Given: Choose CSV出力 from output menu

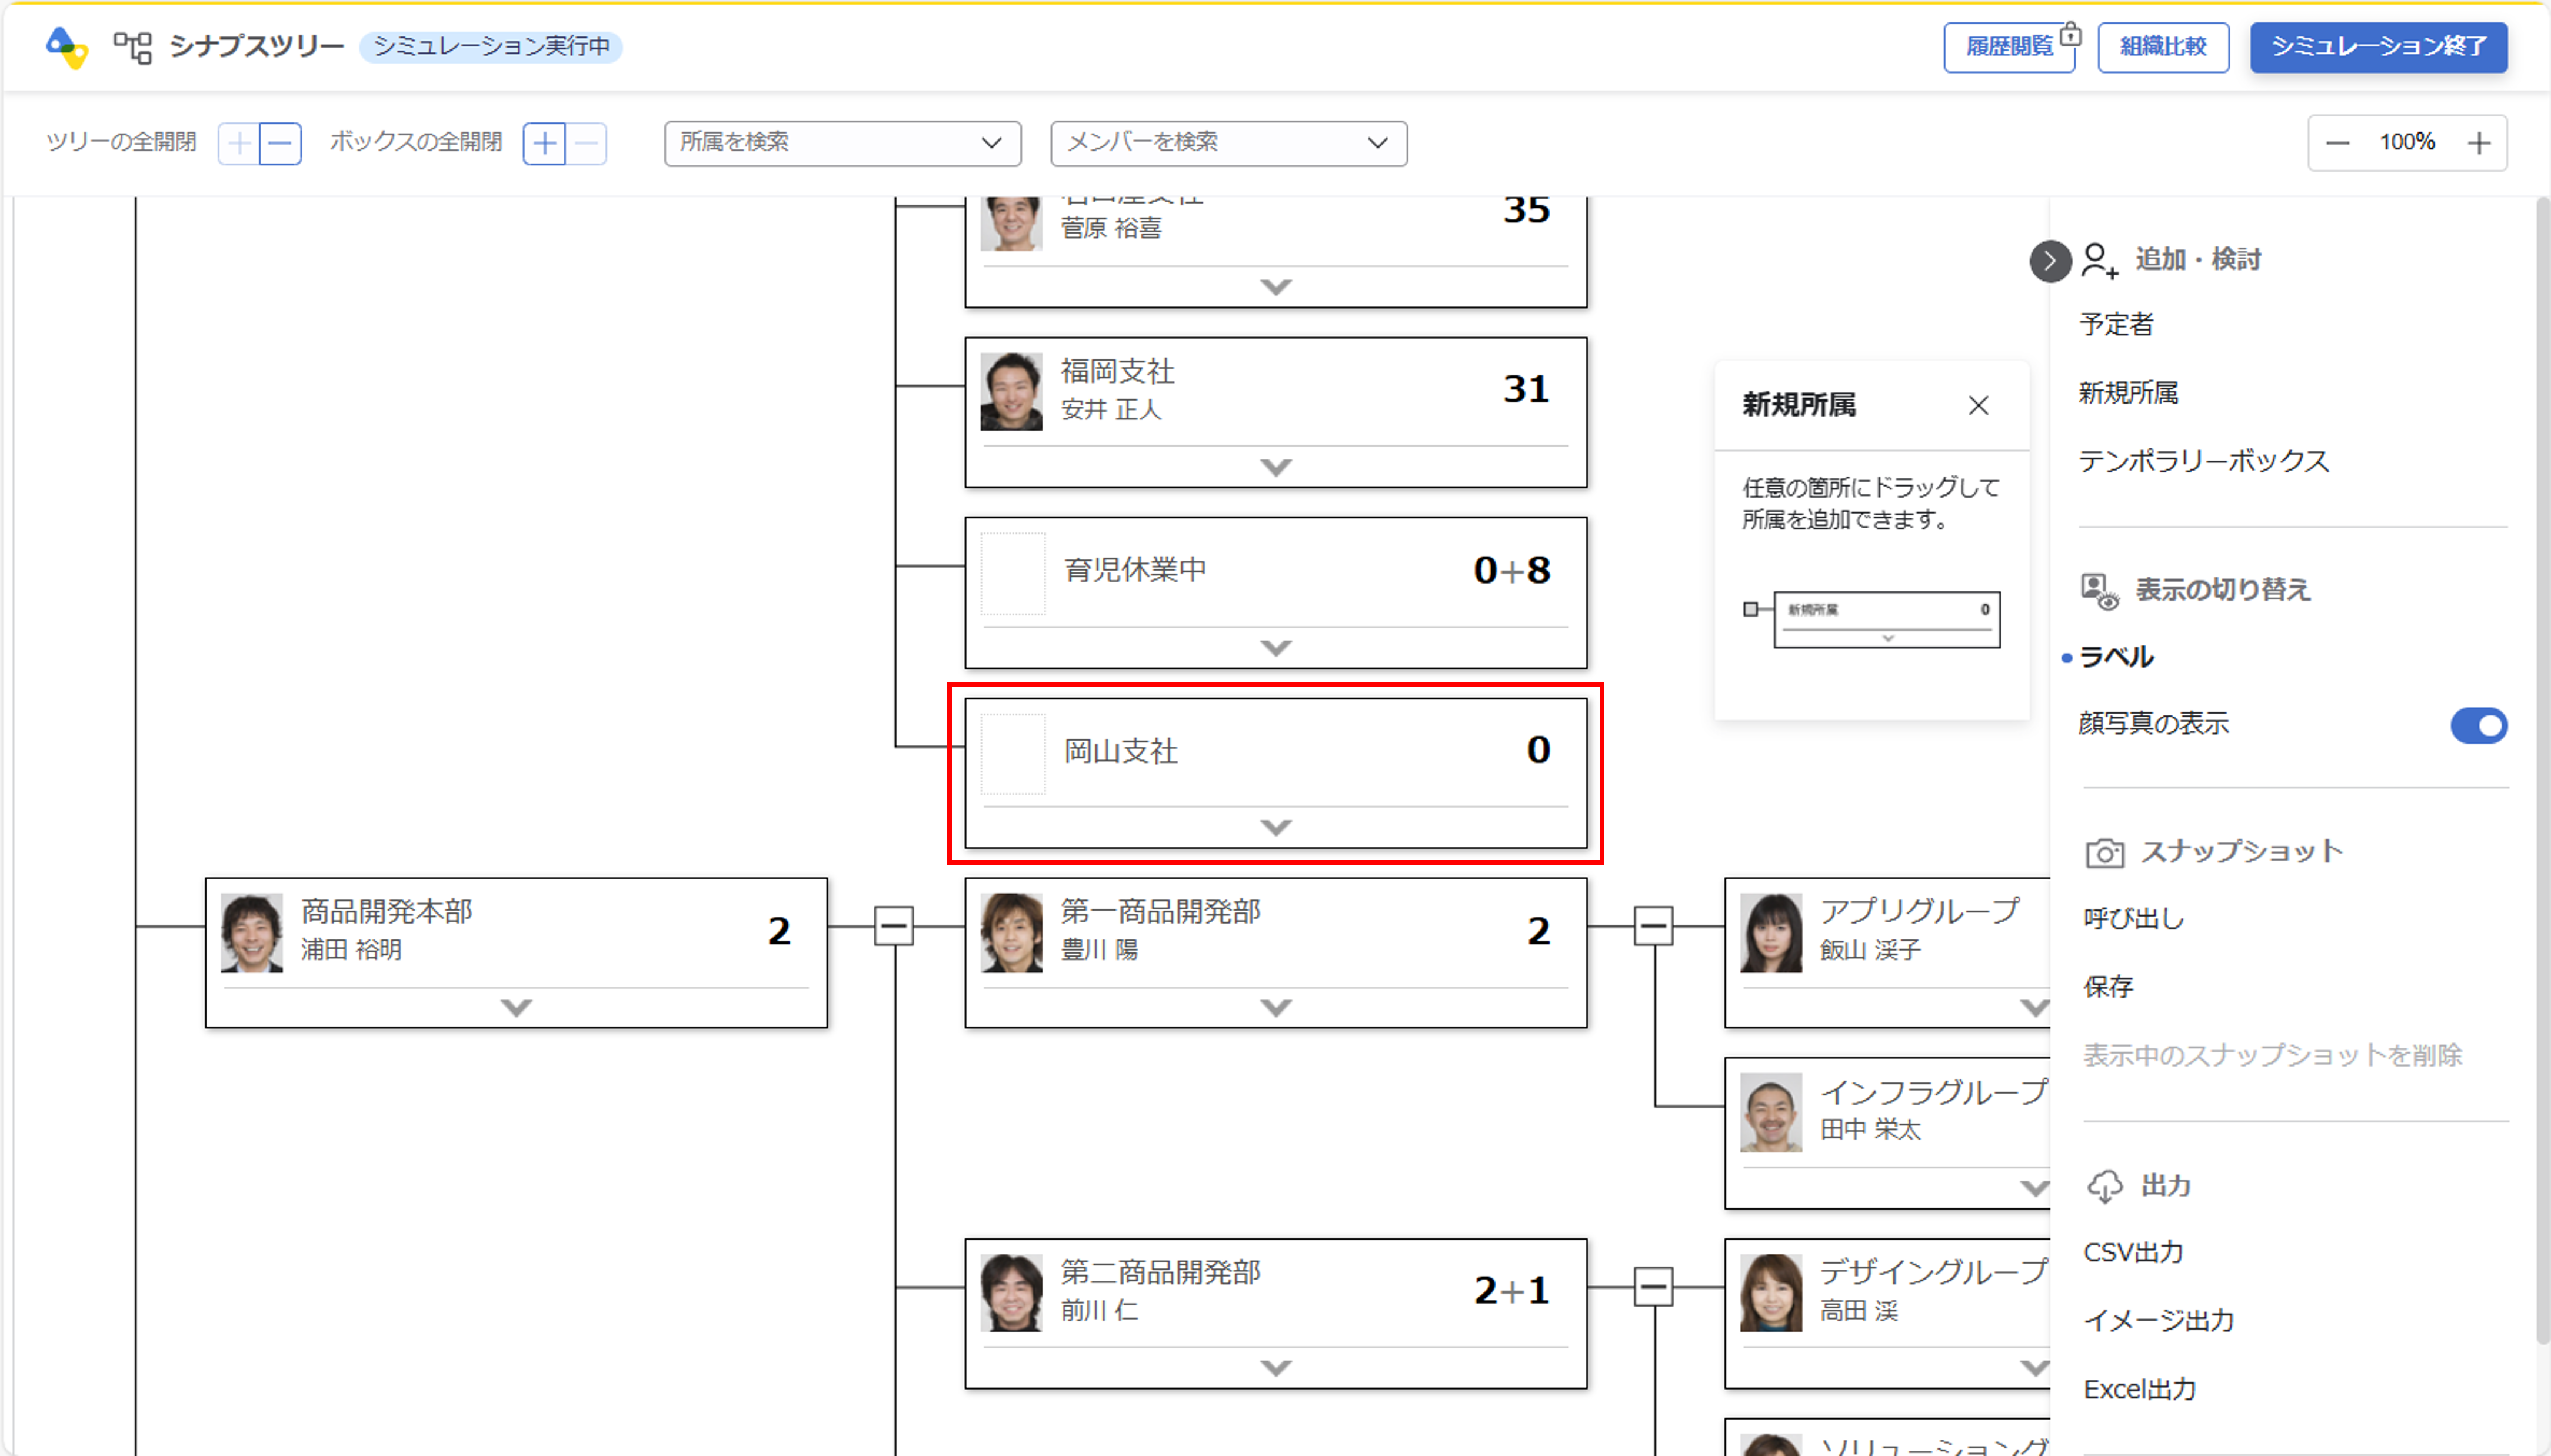Looking at the screenshot, I should pos(2133,1252).
